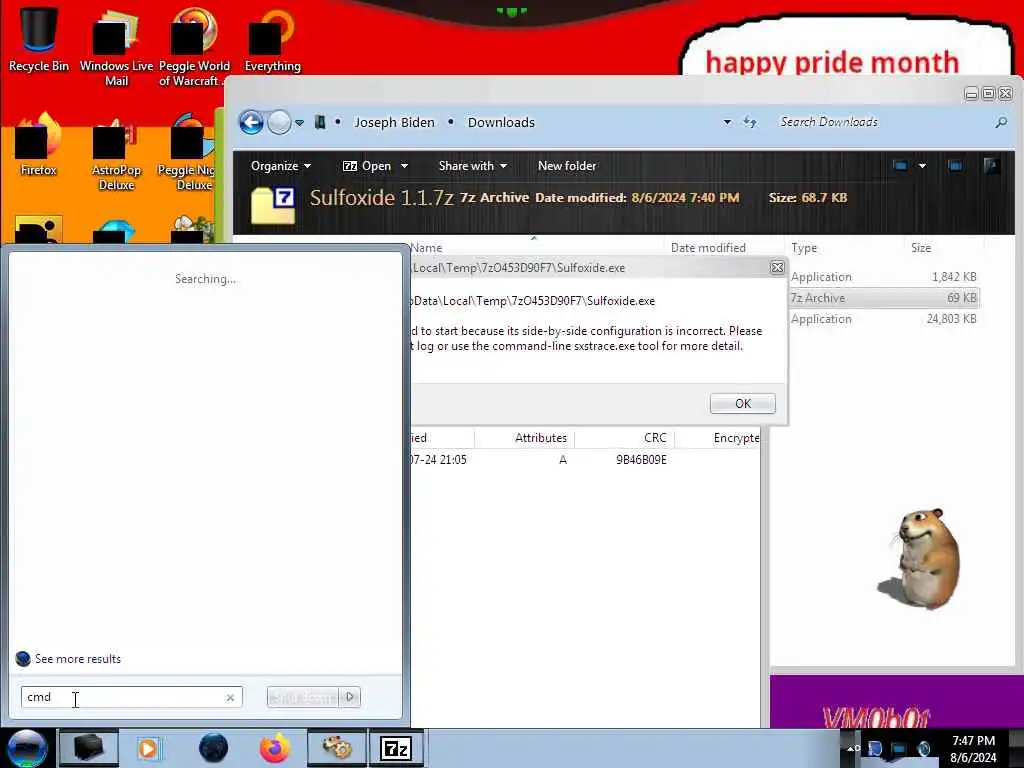This screenshot has height=768, width=1024.
Task: Select the 24,803 KB Application row
Action: 884,319
